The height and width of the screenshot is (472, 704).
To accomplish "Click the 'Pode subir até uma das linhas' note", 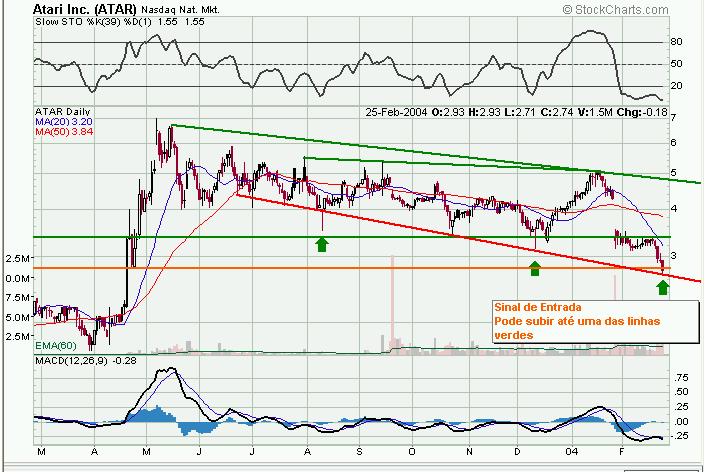I will coord(577,321).
